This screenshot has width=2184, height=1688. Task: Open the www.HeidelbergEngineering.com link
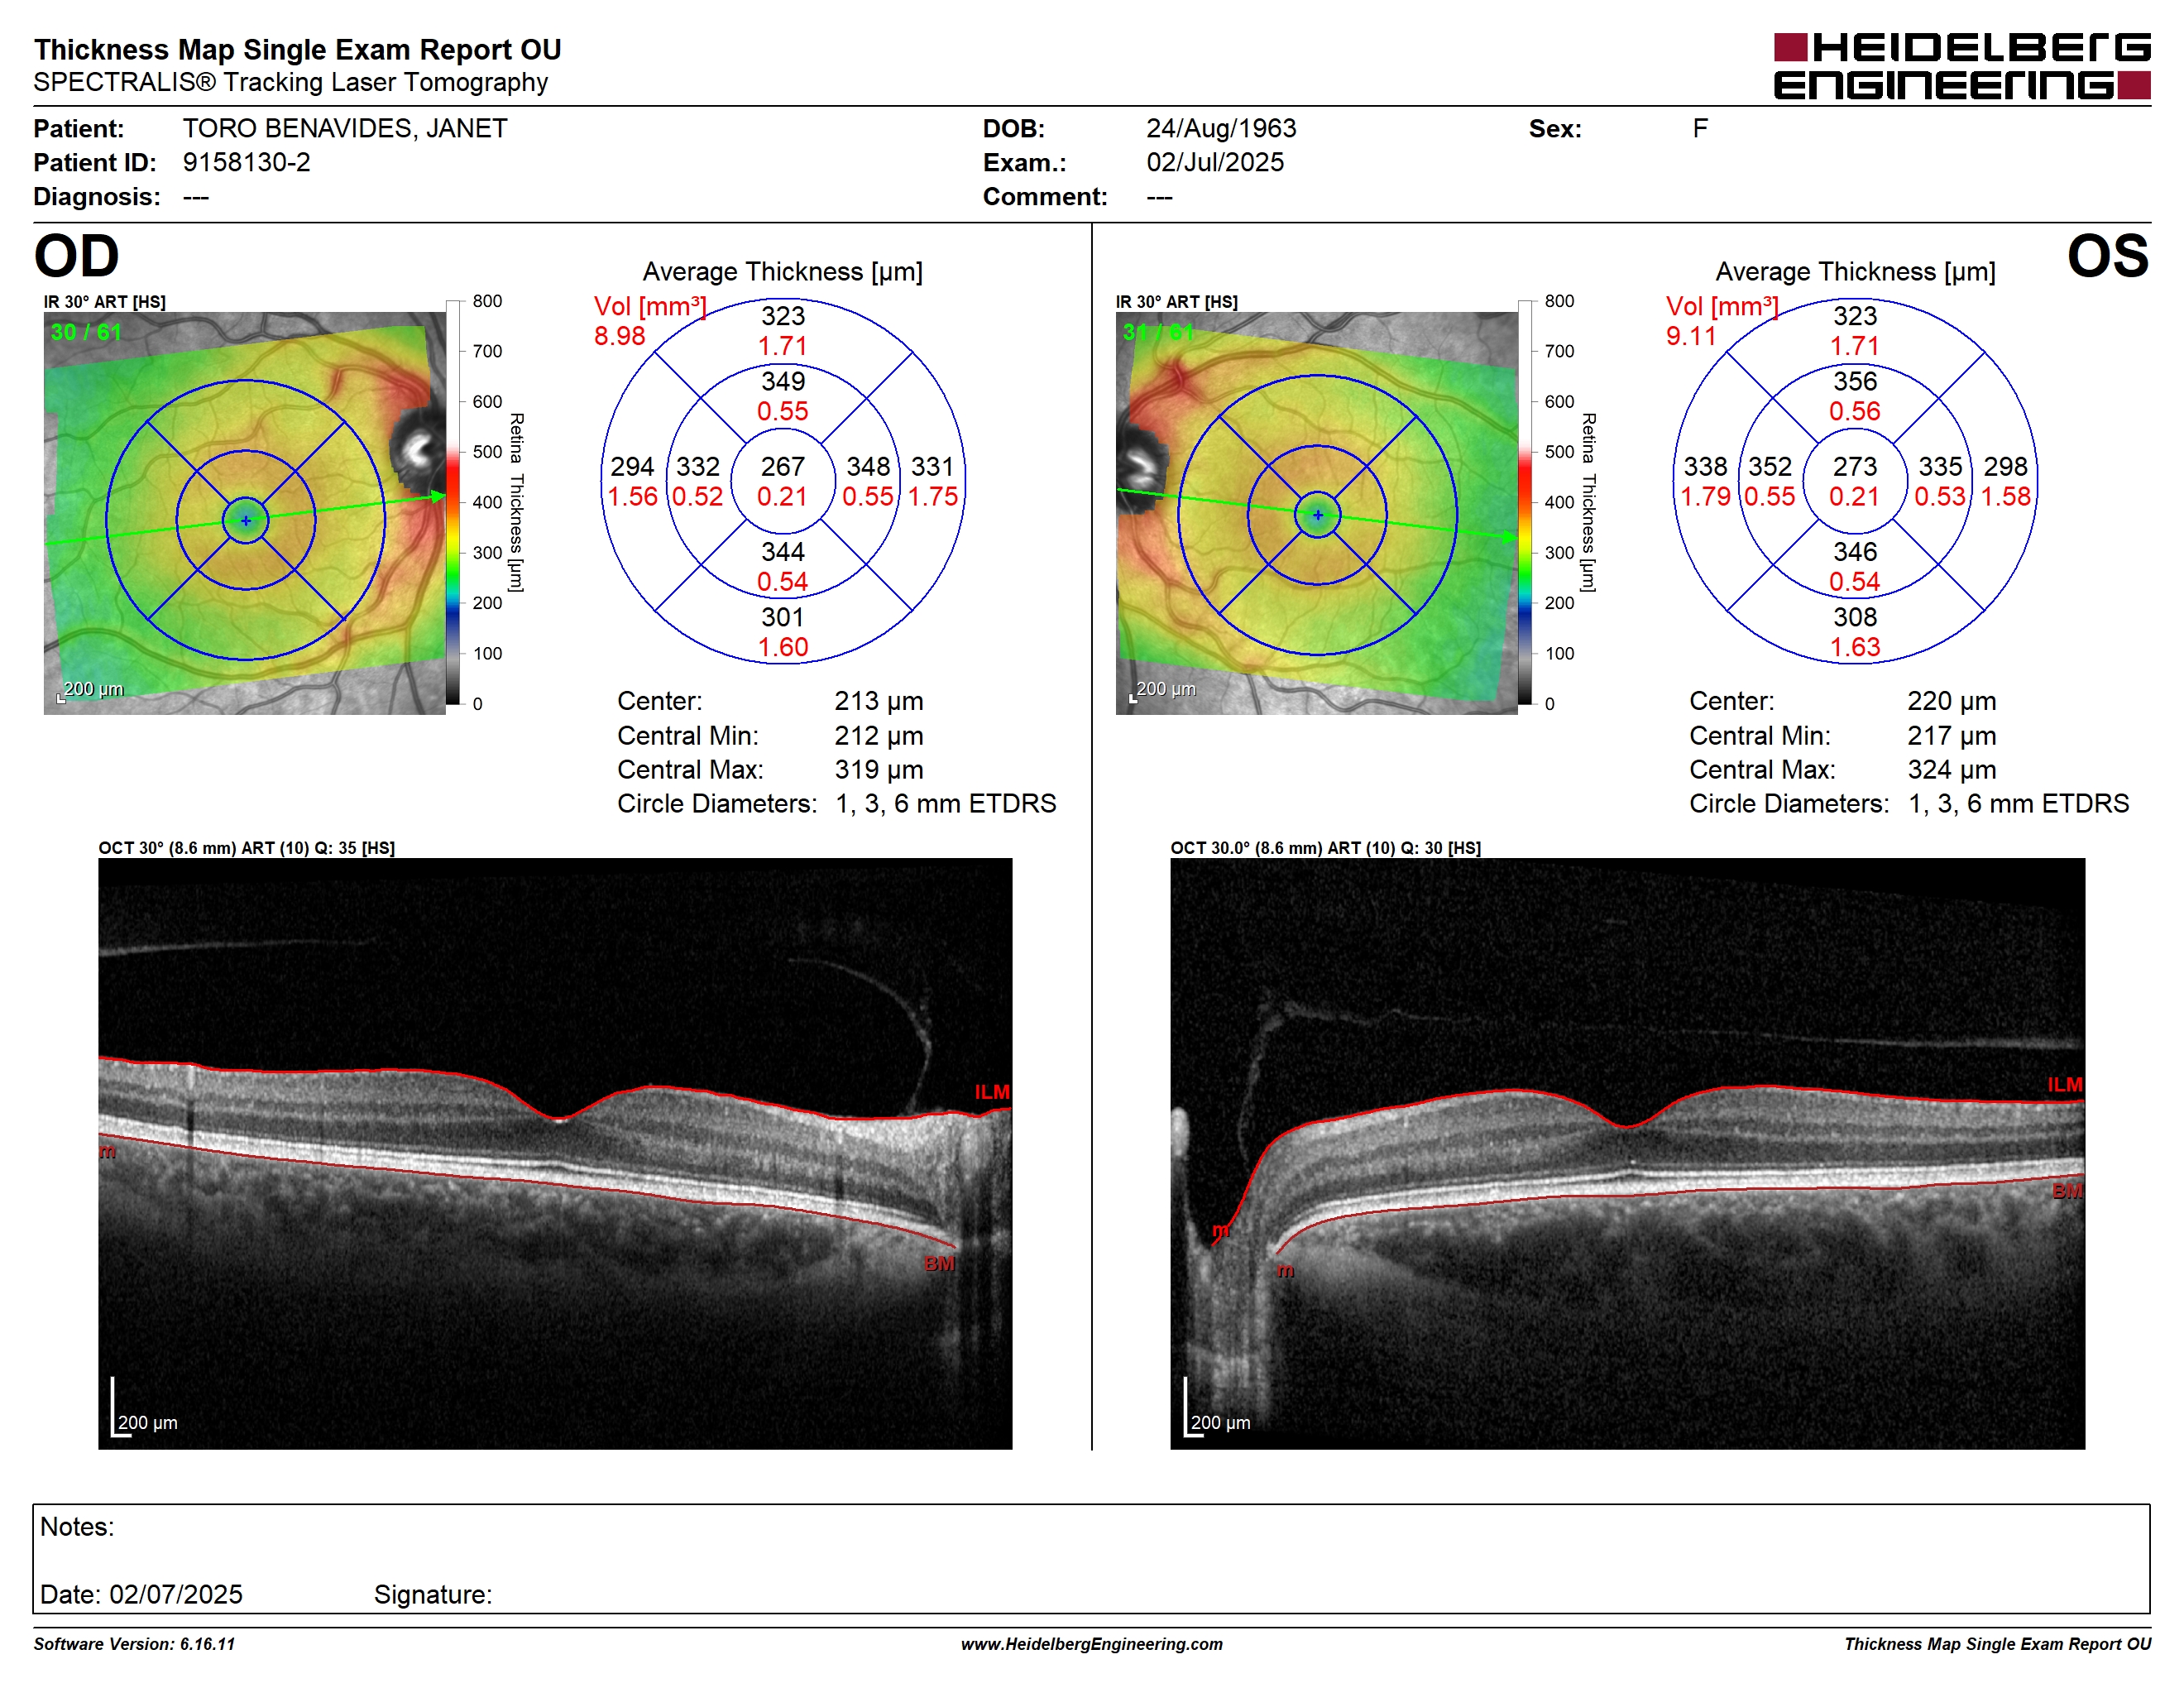coord(1091,1644)
